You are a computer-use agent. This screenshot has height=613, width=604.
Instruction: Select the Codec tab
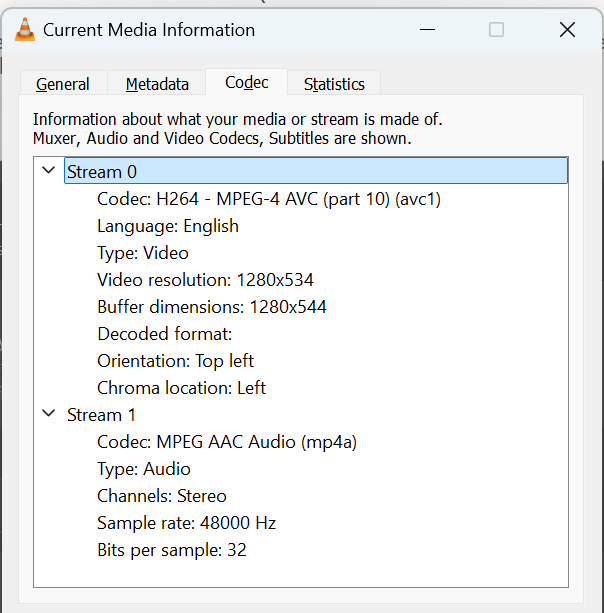click(246, 83)
